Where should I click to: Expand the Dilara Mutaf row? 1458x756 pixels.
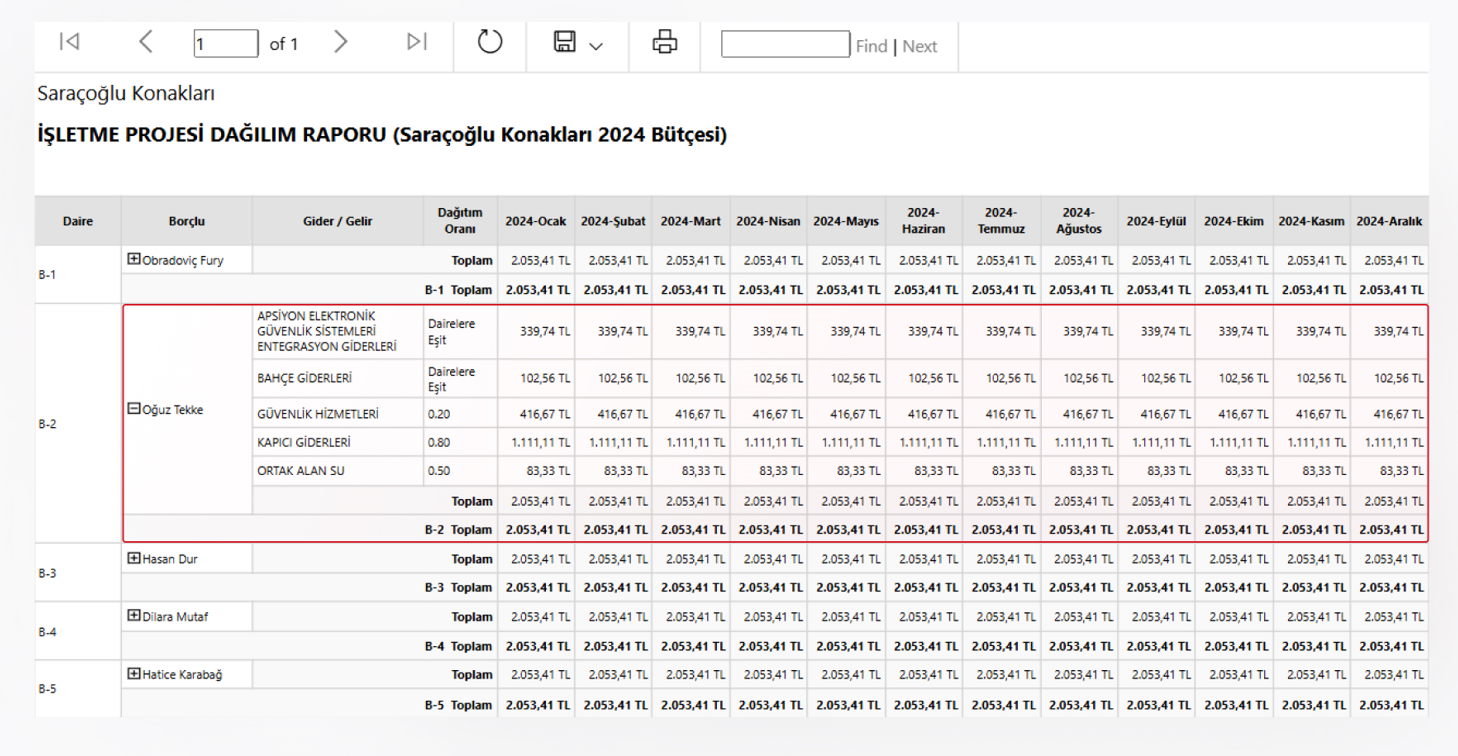[134, 616]
